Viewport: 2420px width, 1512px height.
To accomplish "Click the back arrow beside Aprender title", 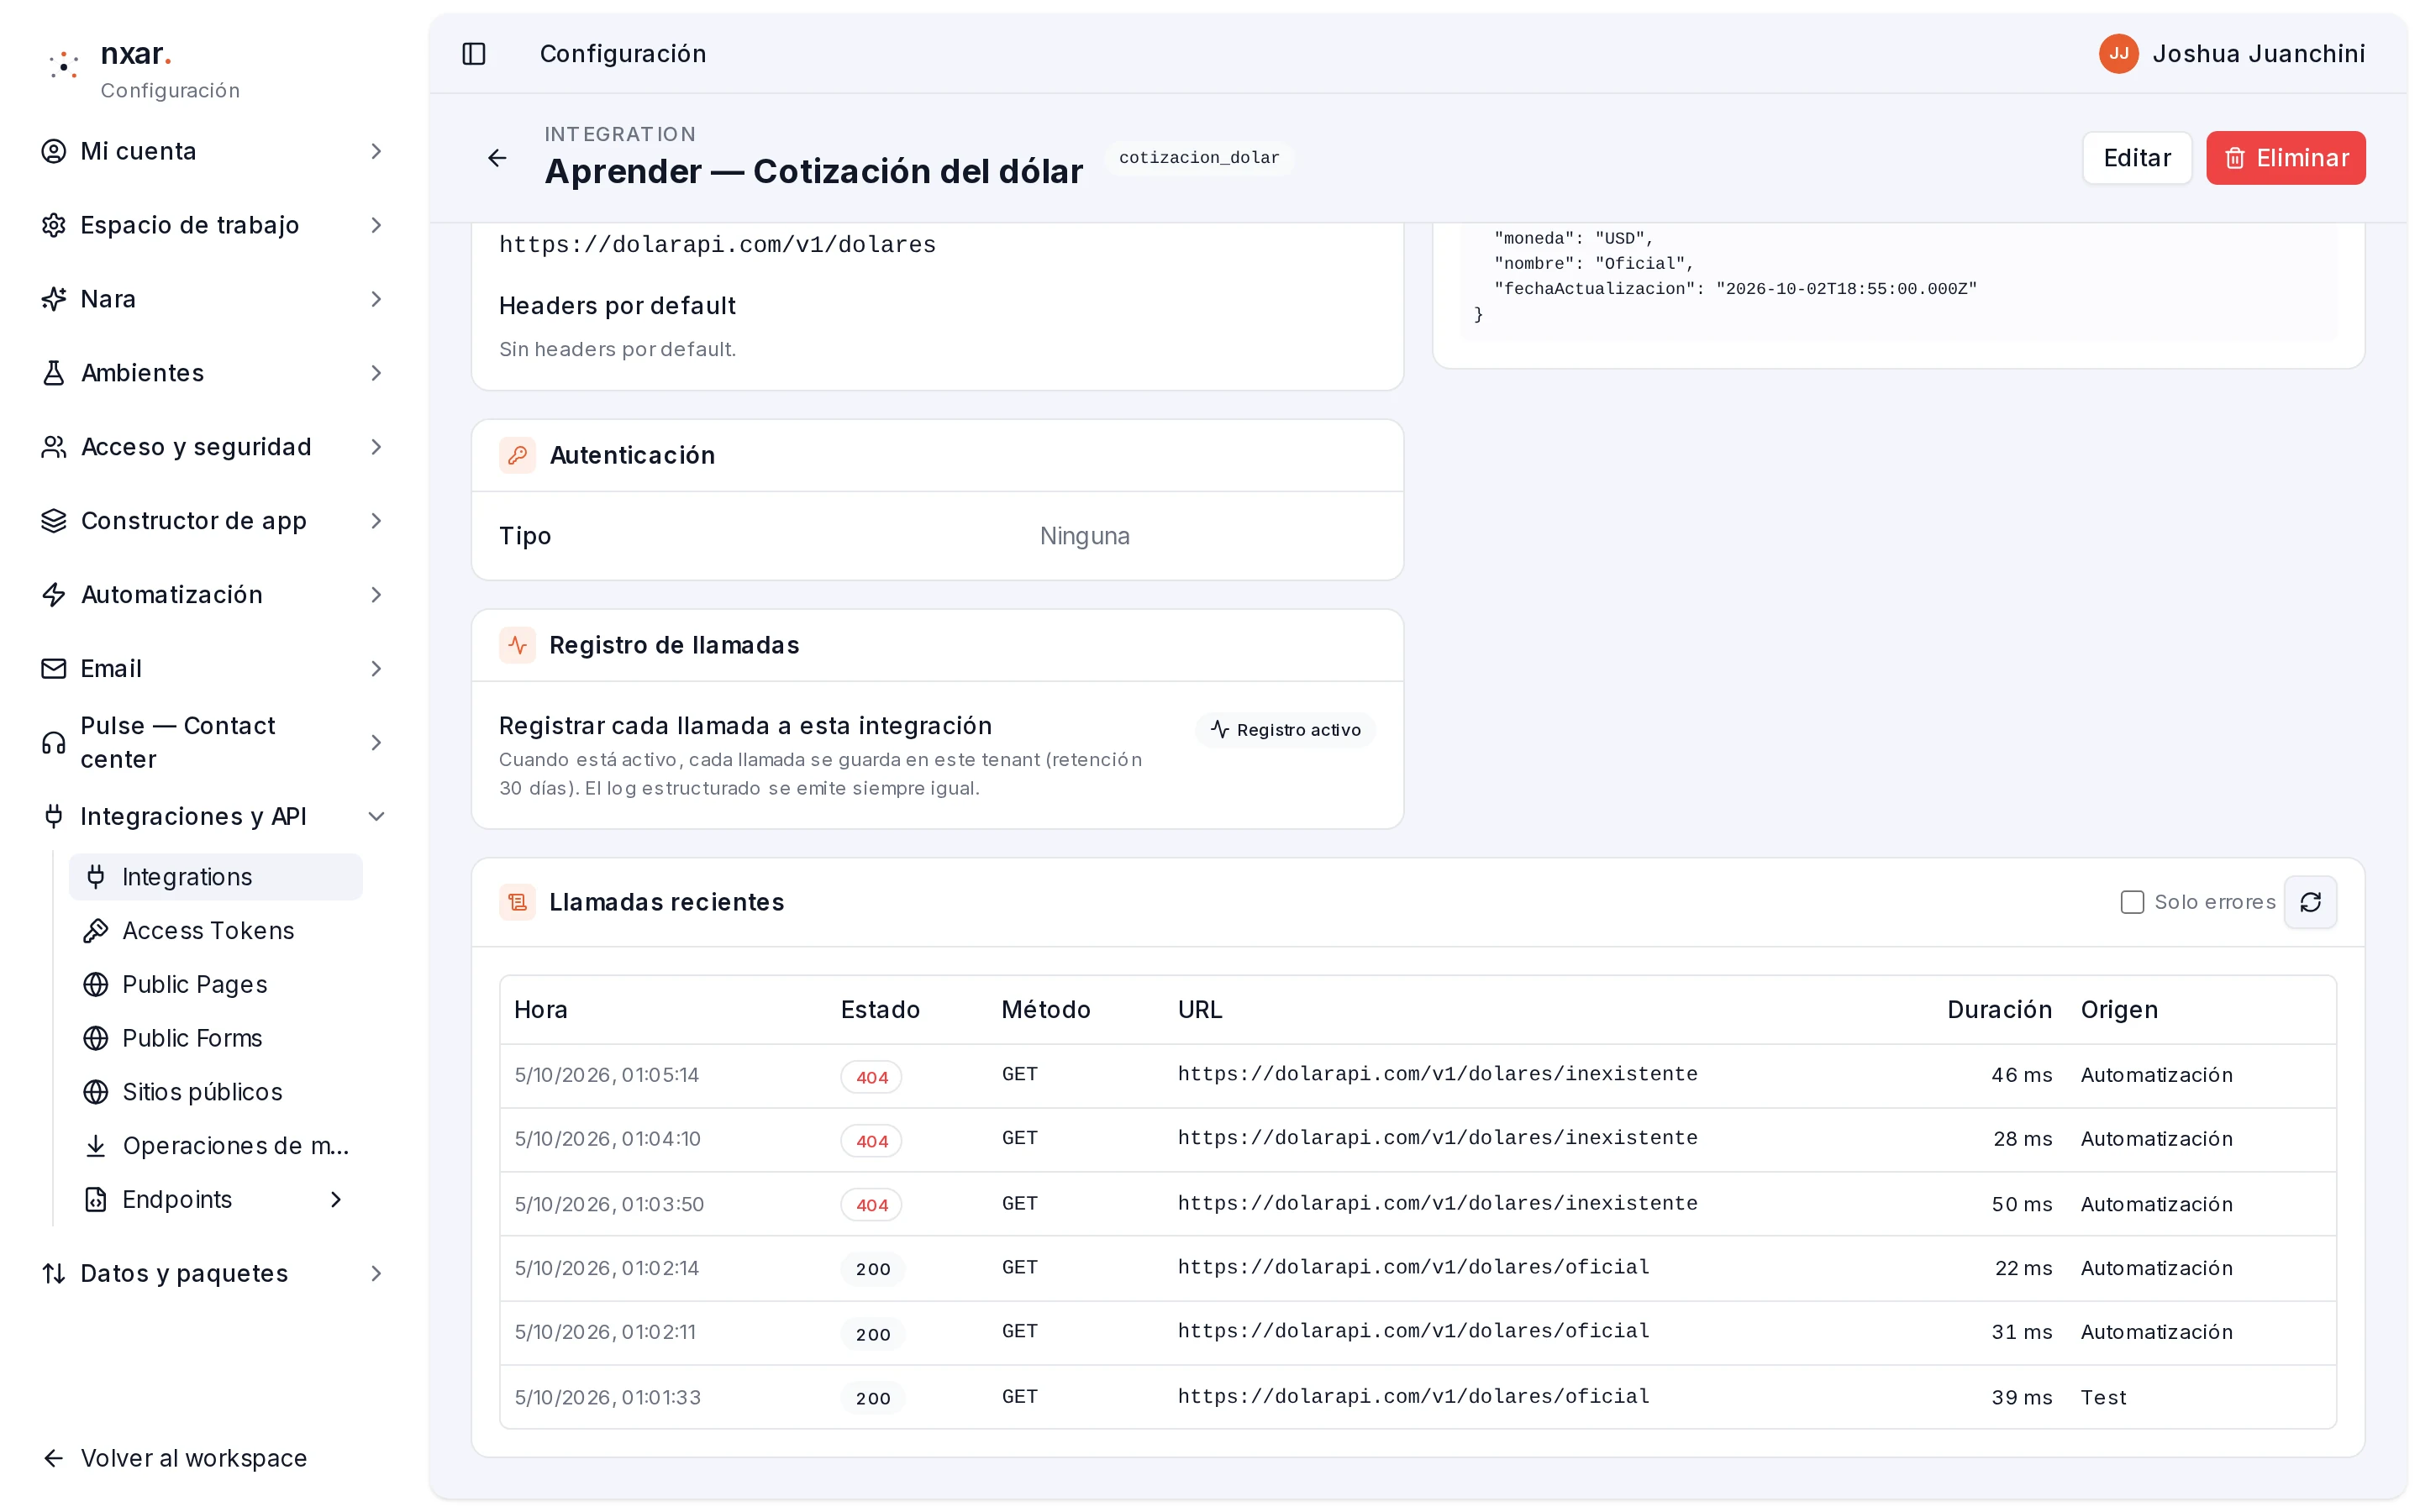I will point(497,158).
